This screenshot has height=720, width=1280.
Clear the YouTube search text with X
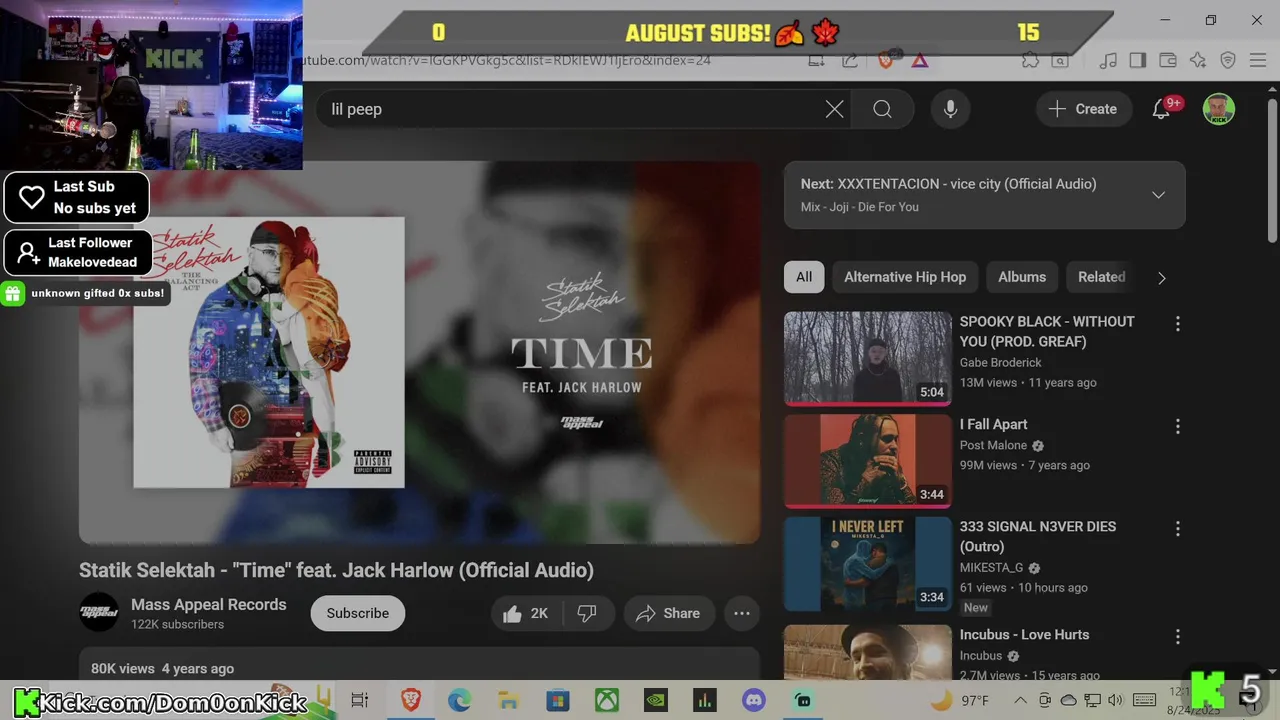tap(834, 109)
